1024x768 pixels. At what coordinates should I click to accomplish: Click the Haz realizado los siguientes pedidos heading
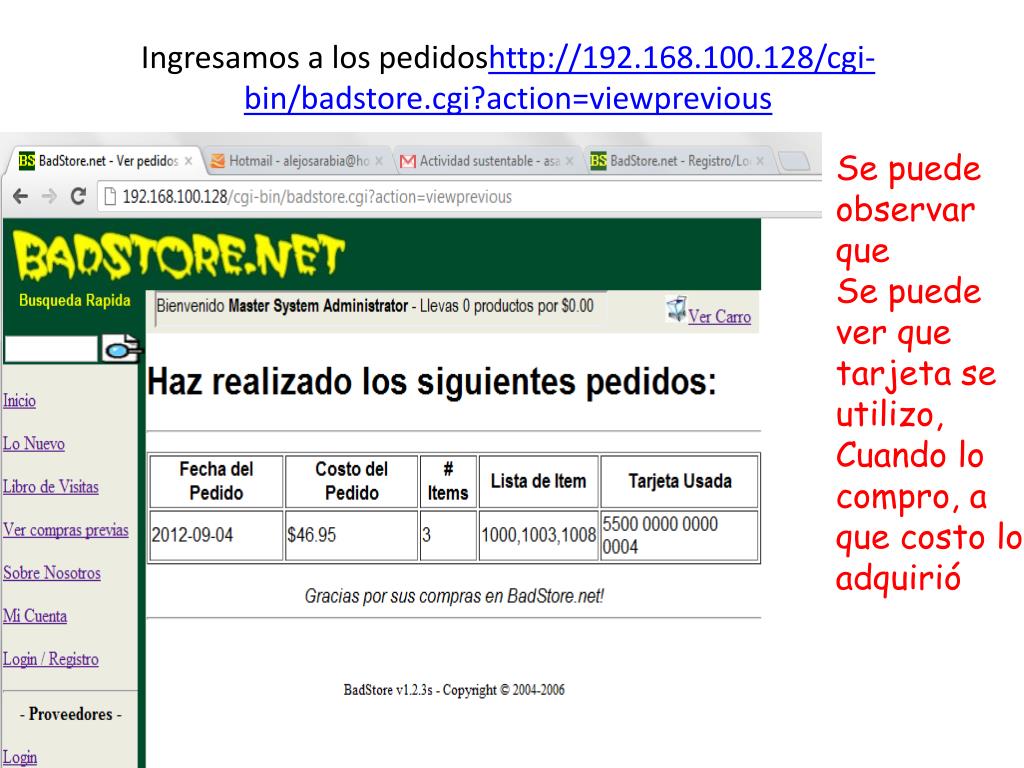[432, 381]
